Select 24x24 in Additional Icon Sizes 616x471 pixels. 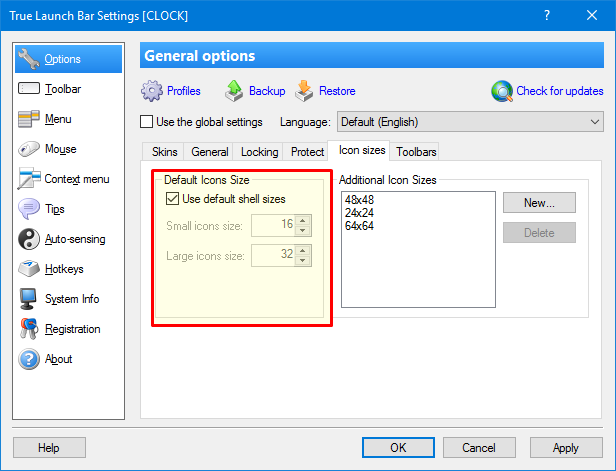point(359,213)
